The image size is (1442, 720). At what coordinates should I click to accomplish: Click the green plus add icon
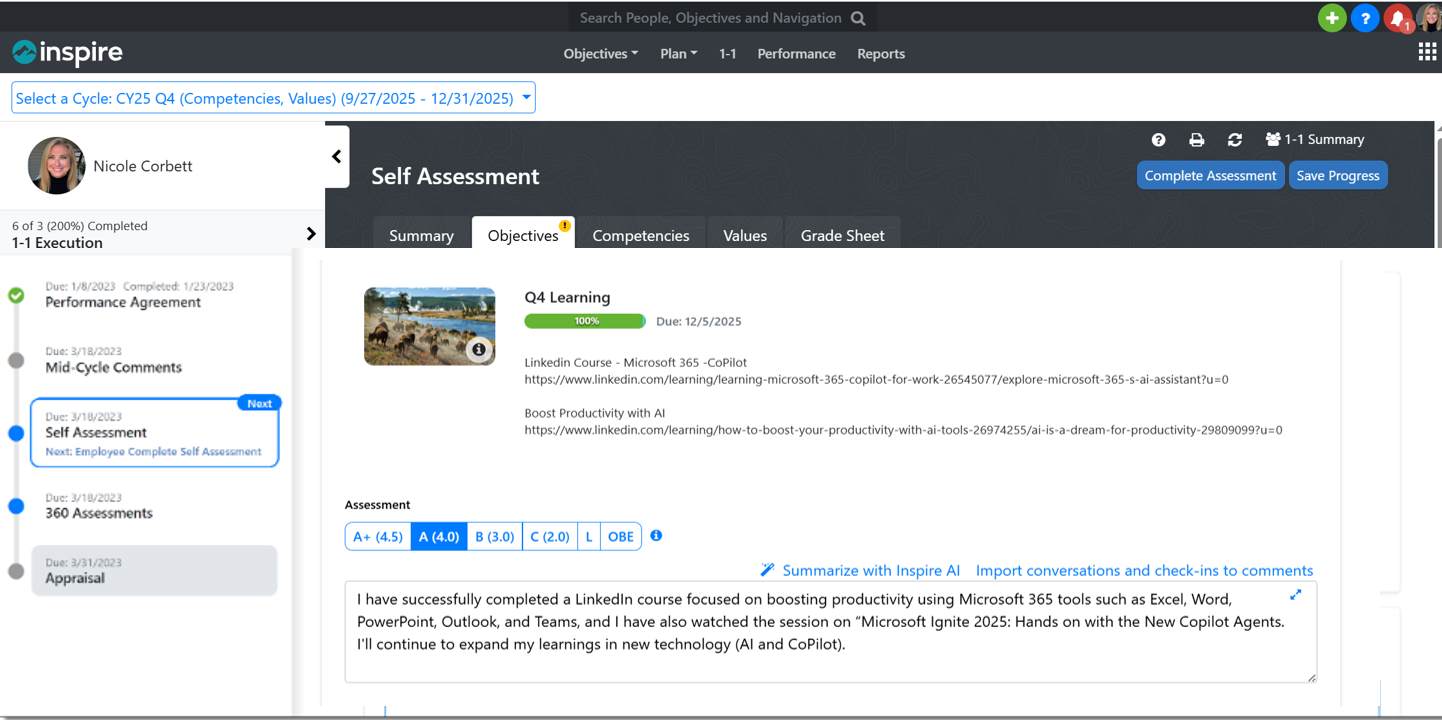click(1331, 18)
